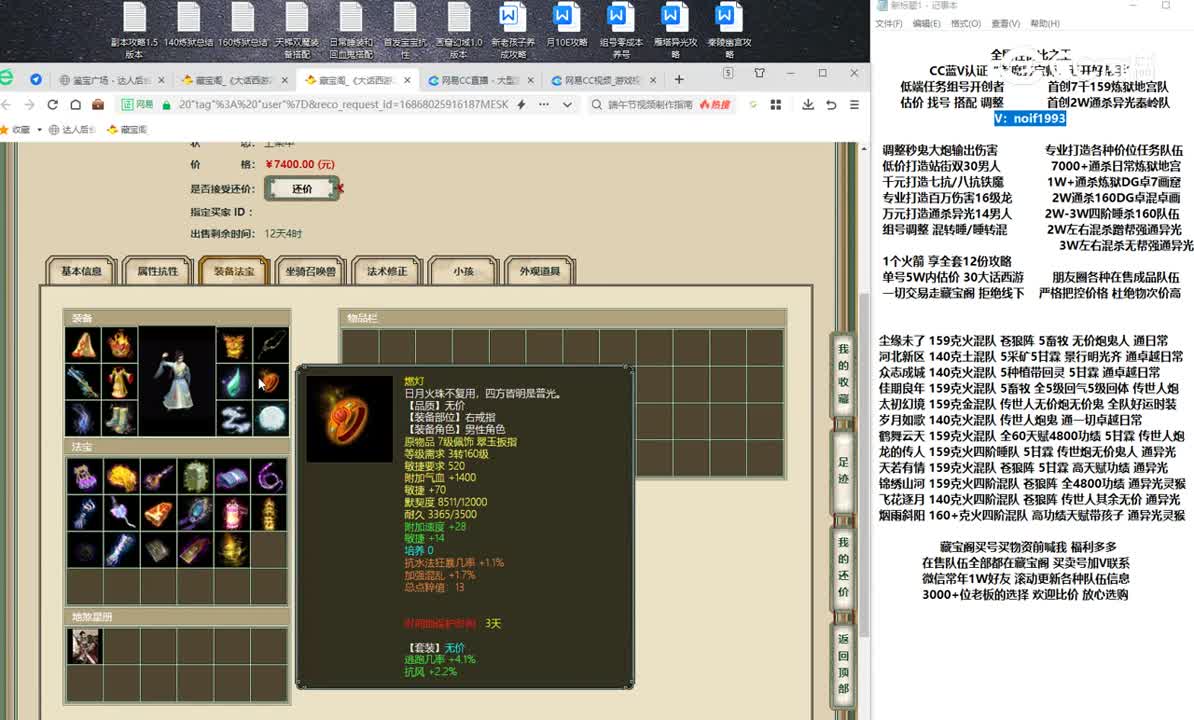The width and height of the screenshot is (1194, 720).
Task: Select the orange ring equipment icon
Action: (x=271, y=382)
